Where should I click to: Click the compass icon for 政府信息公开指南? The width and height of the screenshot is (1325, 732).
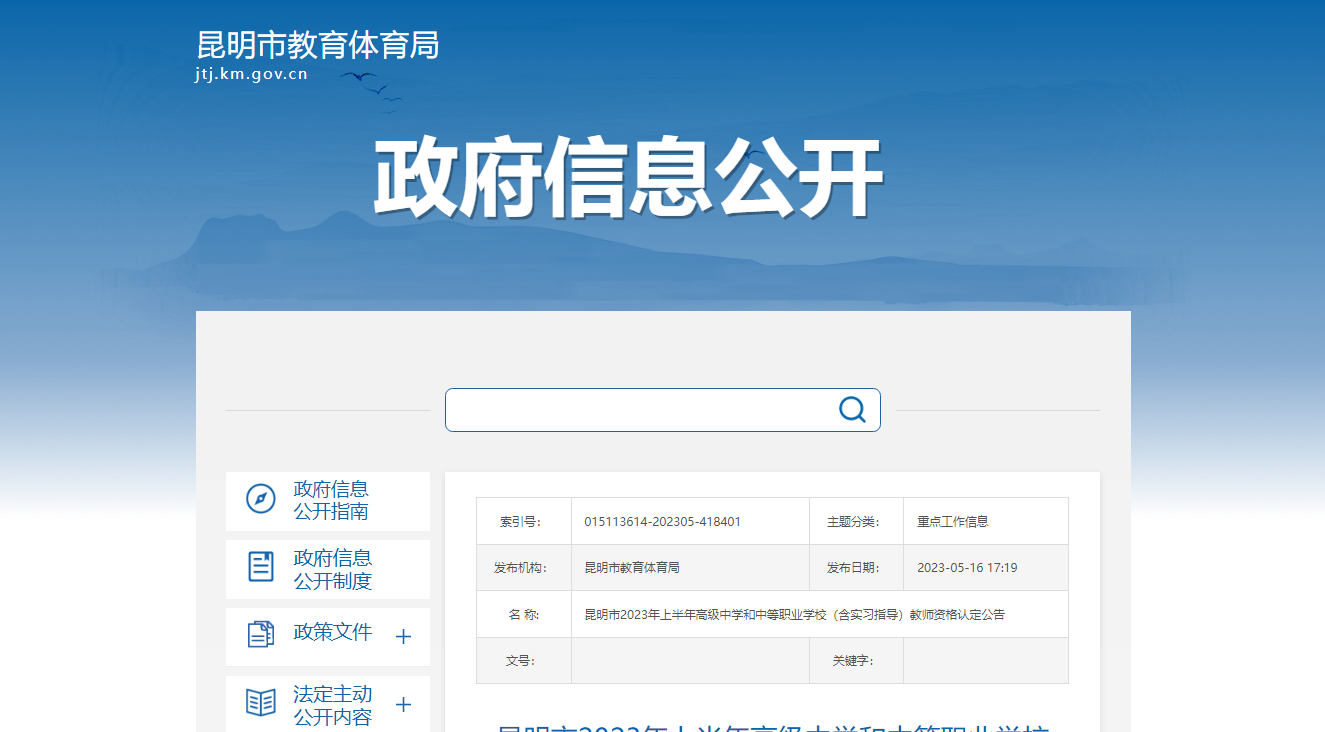(x=261, y=499)
